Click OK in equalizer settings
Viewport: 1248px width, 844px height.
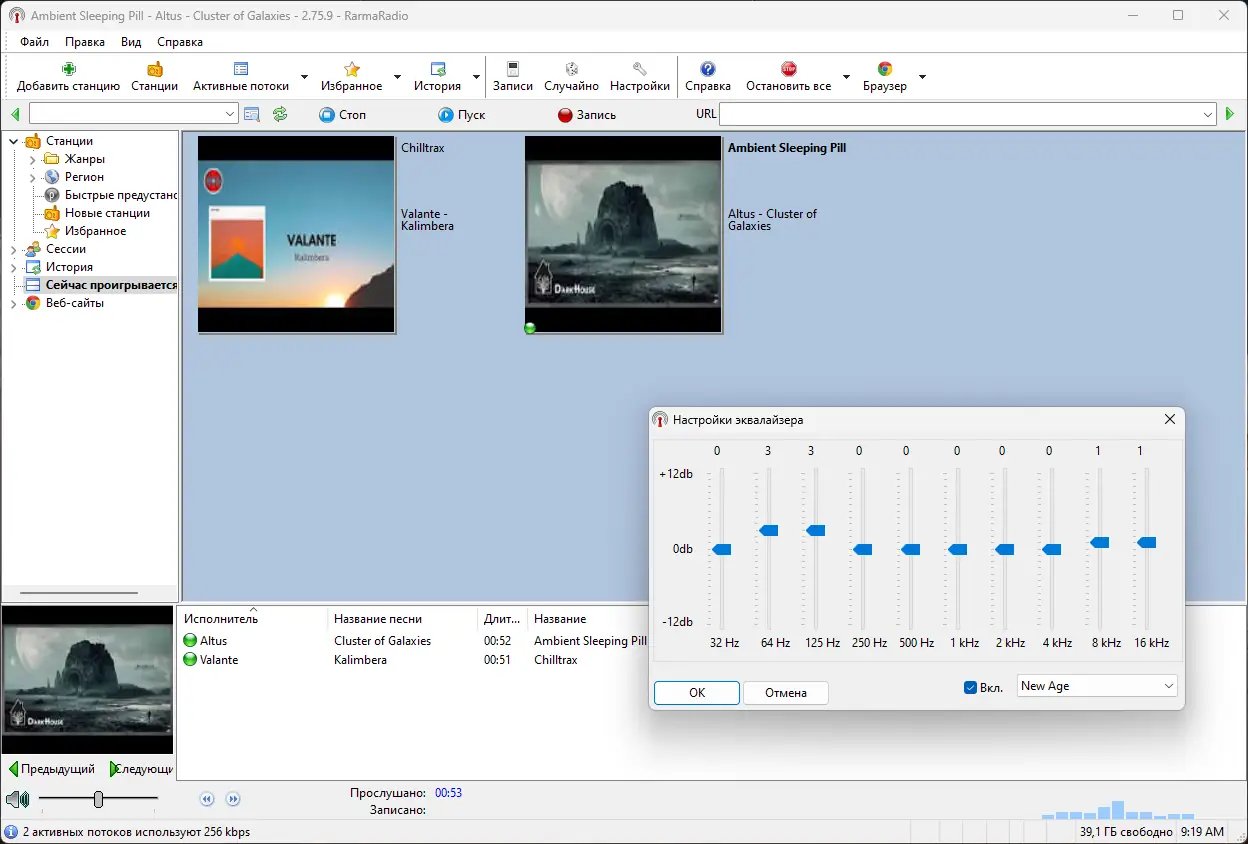pos(697,693)
